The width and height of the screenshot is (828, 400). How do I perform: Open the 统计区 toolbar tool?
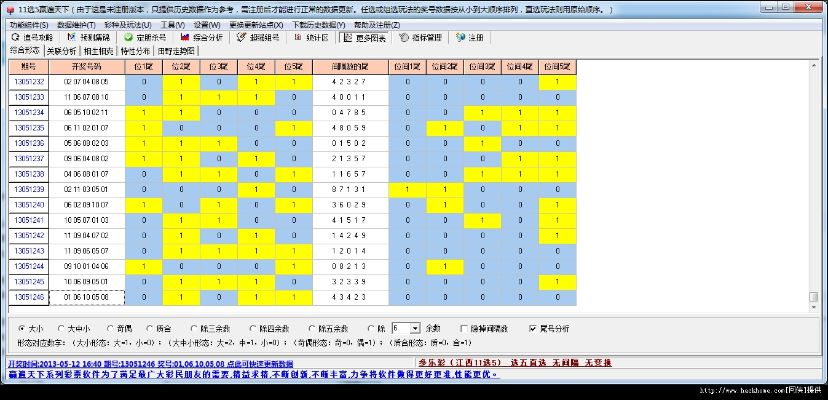(312, 38)
